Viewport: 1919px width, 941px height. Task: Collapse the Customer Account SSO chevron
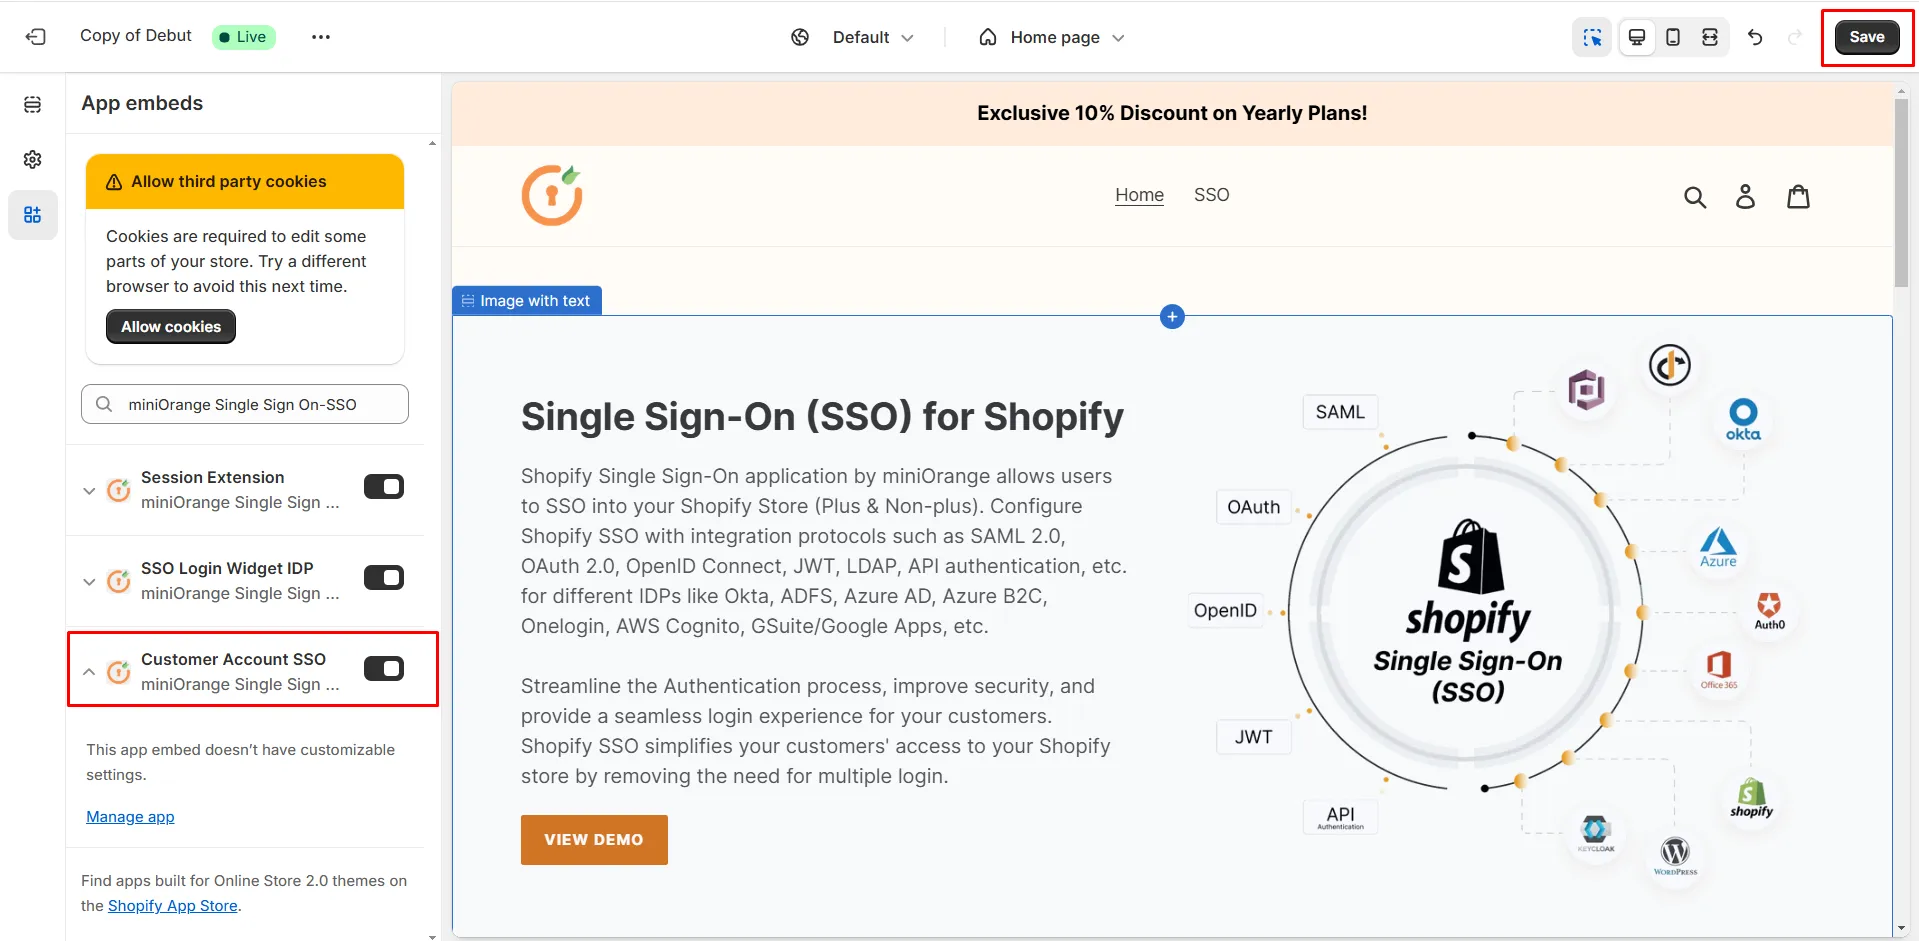click(x=89, y=672)
